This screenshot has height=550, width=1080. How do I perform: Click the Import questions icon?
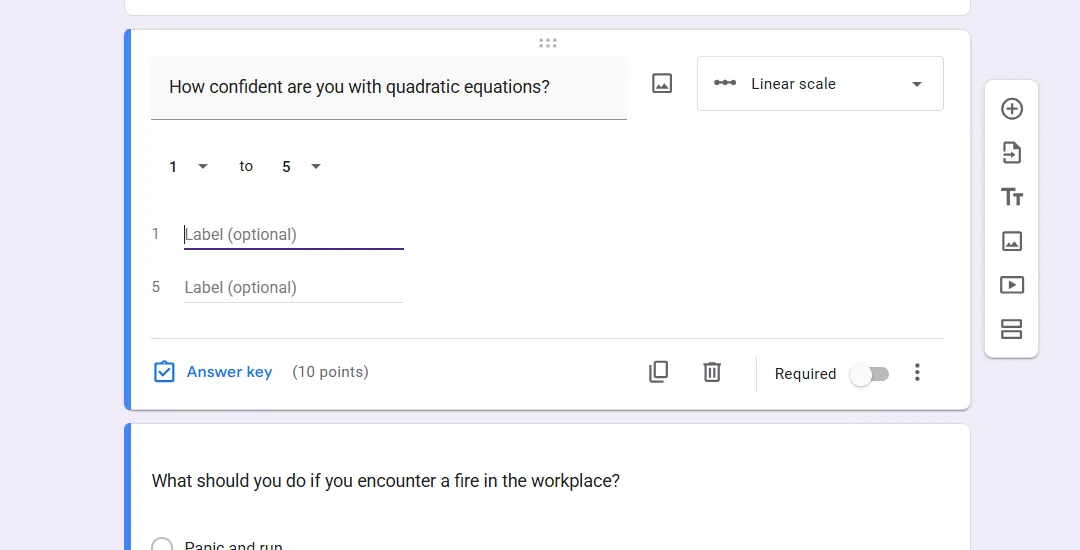[x=1012, y=153]
